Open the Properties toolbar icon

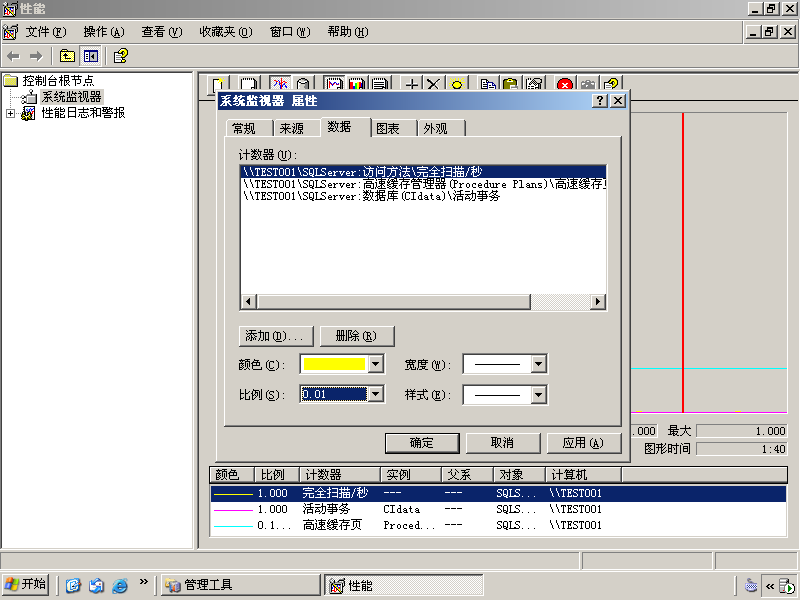pyautogui.click(x=534, y=84)
